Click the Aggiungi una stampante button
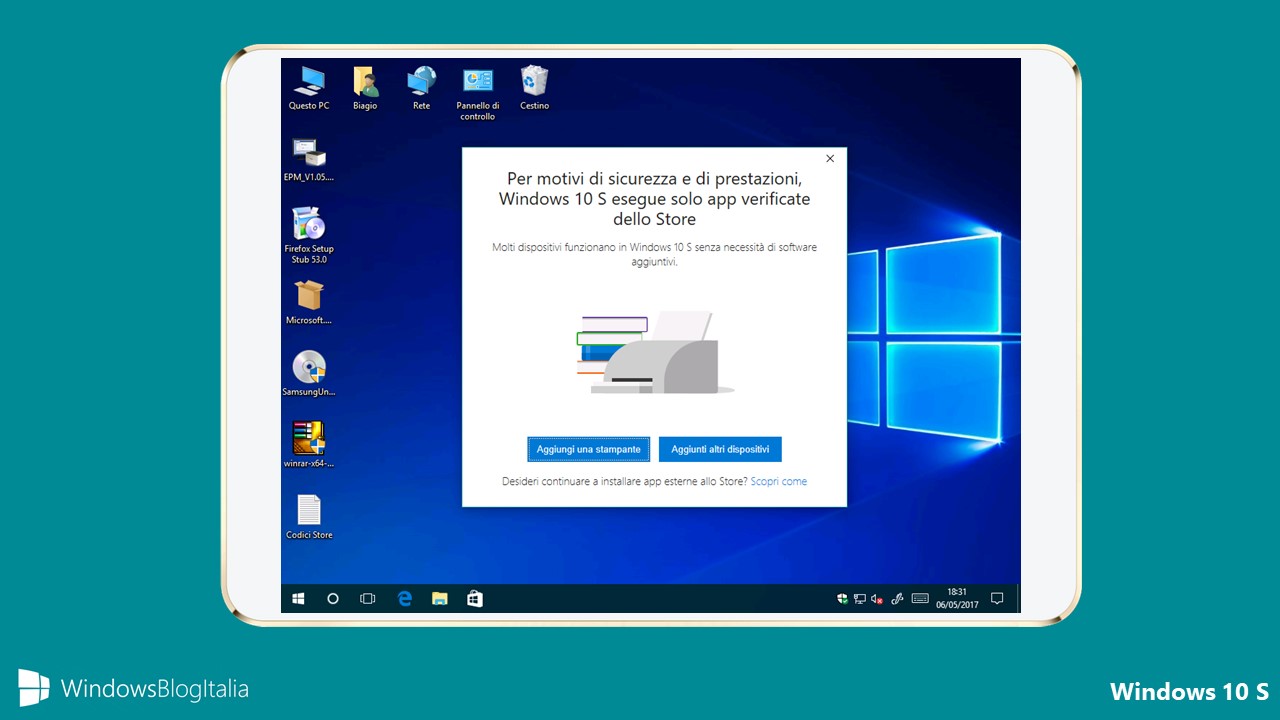 coord(589,450)
